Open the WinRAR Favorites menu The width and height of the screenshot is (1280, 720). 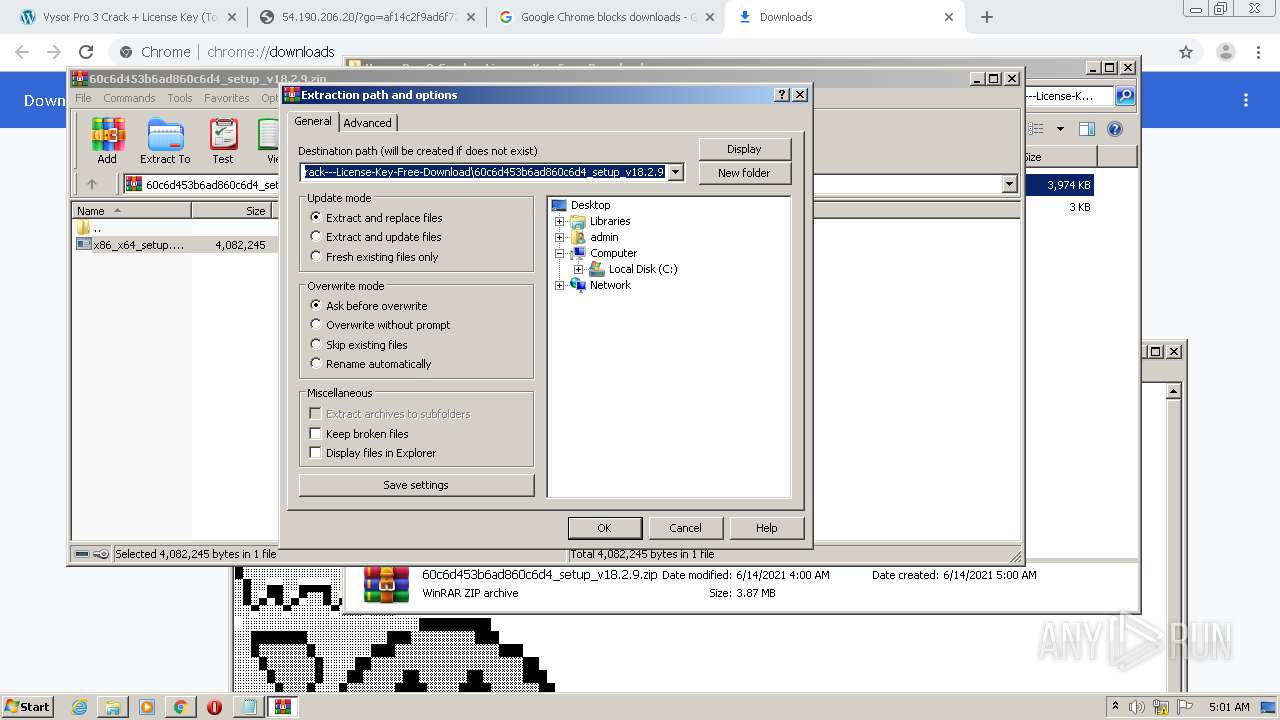[227, 98]
